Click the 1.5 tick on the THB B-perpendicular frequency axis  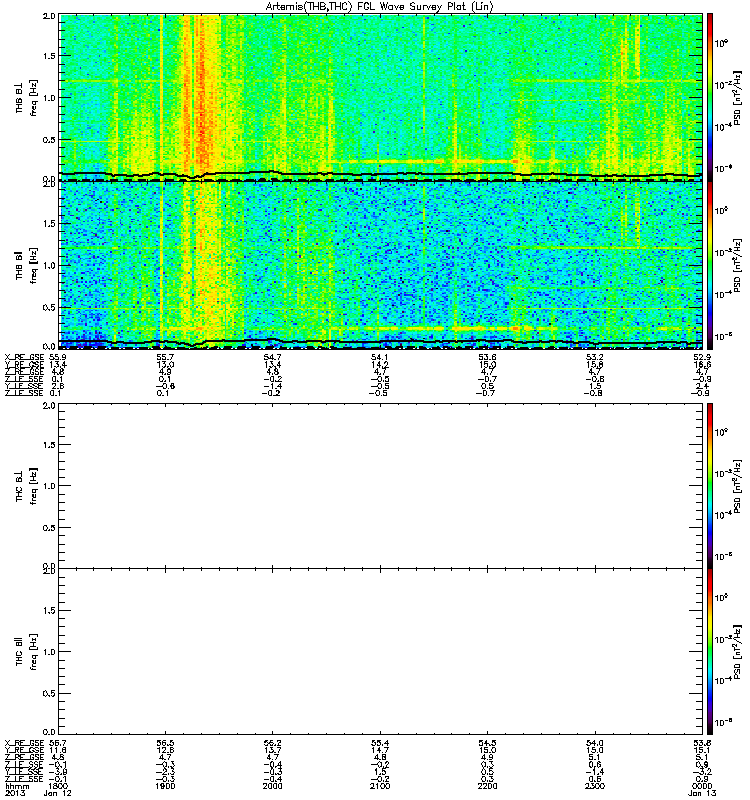point(49,56)
